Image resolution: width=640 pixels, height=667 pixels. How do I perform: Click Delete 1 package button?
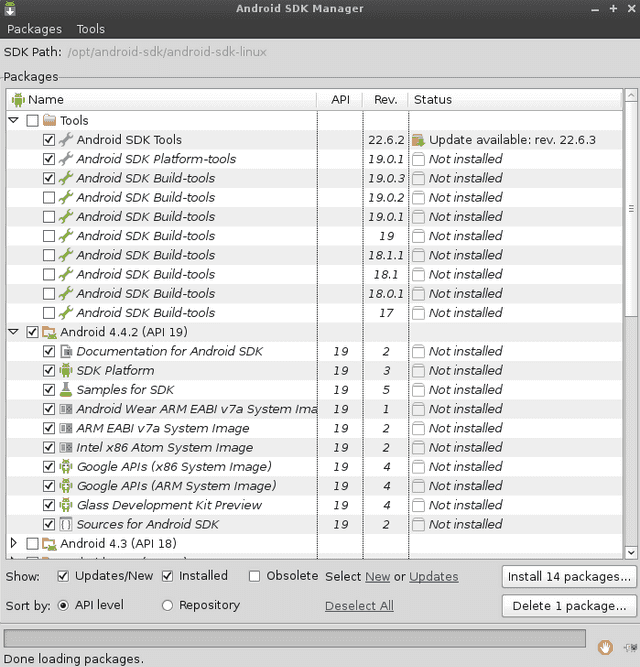pyautogui.click(x=569, y=606)
